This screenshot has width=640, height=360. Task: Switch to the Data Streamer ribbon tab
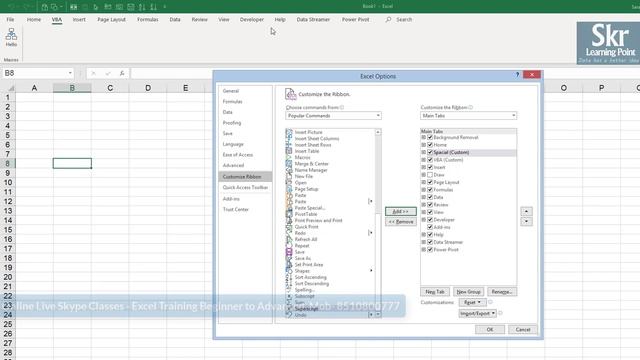coord(313,19)
